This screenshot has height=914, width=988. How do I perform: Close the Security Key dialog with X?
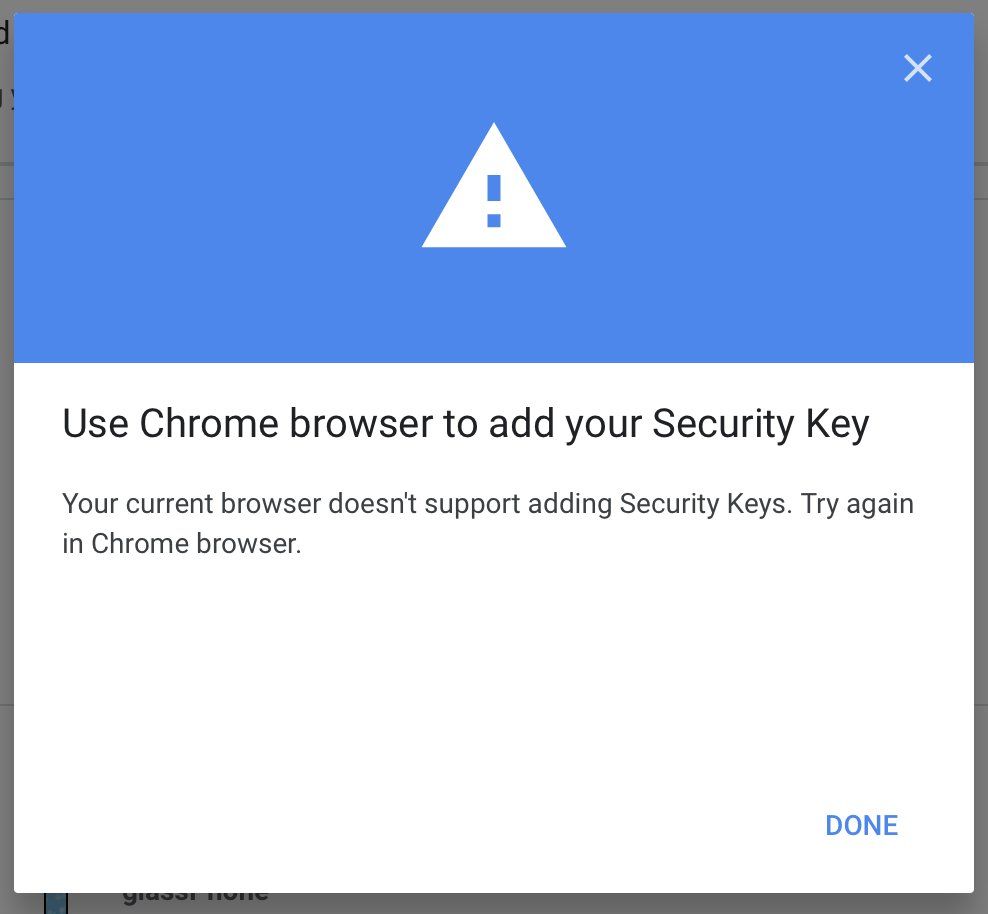coord(917,68)
